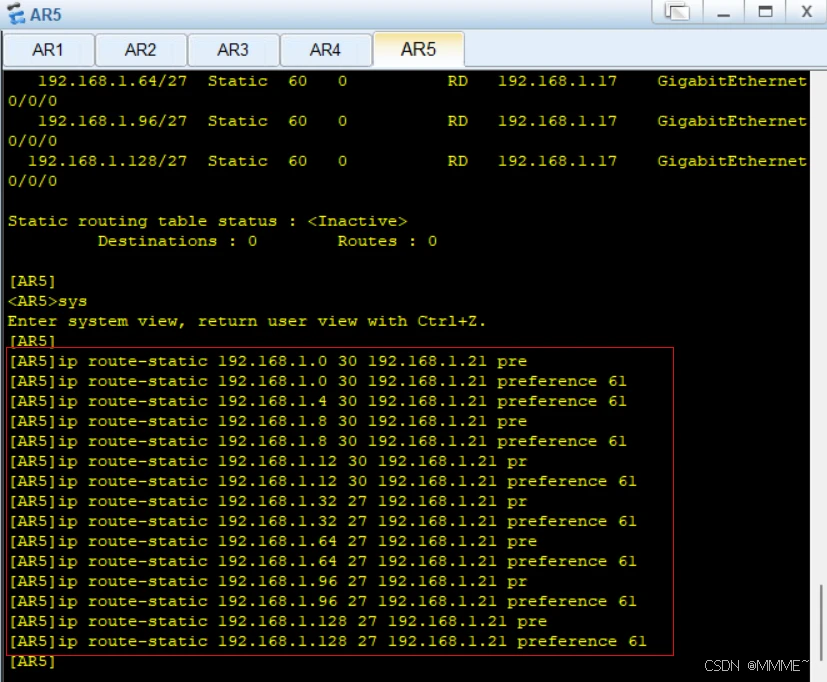This screenshot has height=682, width=827.
Task: Minimize the AR5 console window
Action: [724, 12]
